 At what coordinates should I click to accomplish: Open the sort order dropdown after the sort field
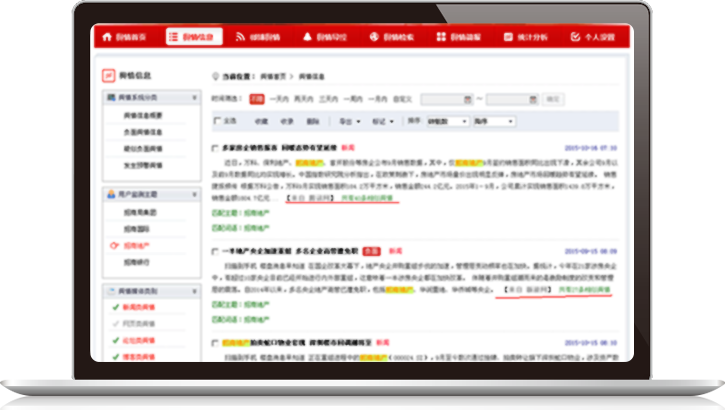[494, 122]
